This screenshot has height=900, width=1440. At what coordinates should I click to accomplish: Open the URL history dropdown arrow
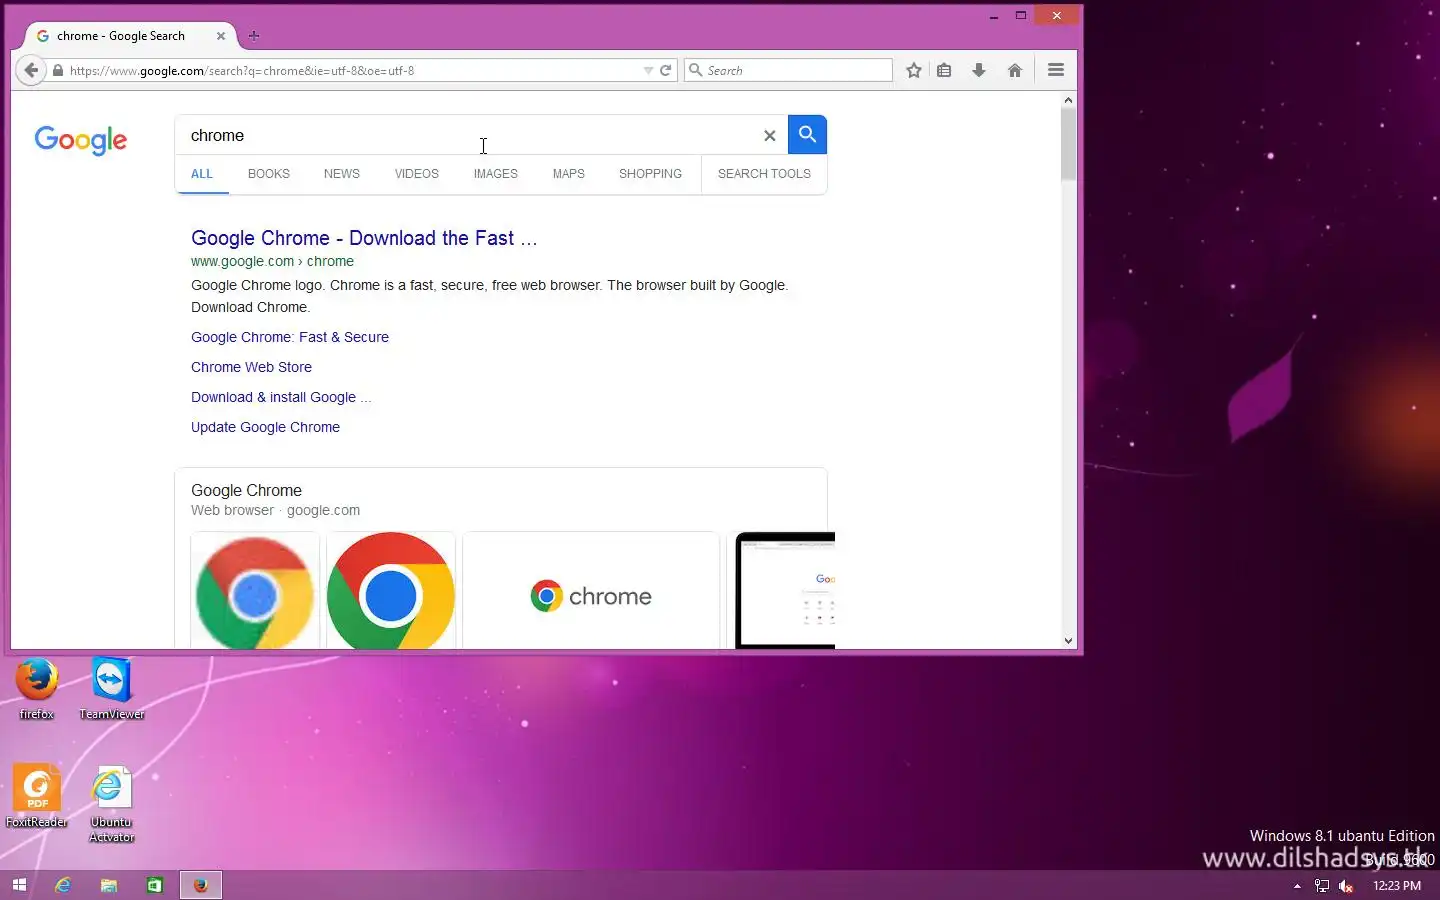pyautogui.click(x=648, y=71)
